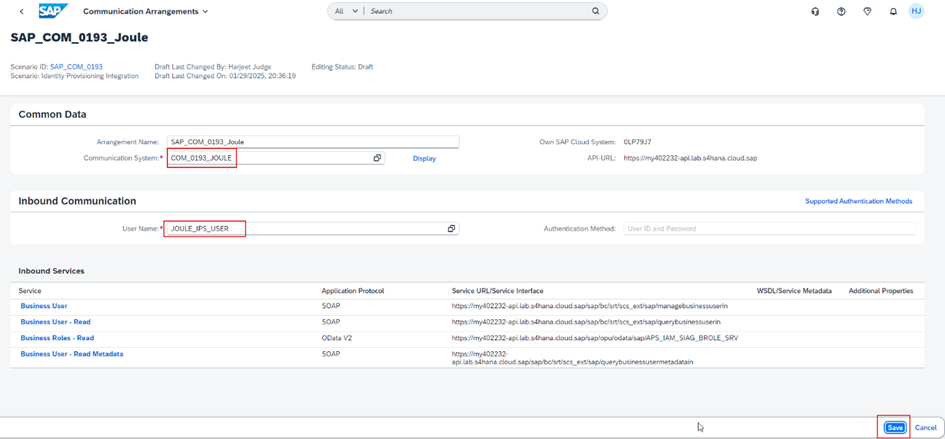
Task: Click the Display link
Action: click(424, 159)
